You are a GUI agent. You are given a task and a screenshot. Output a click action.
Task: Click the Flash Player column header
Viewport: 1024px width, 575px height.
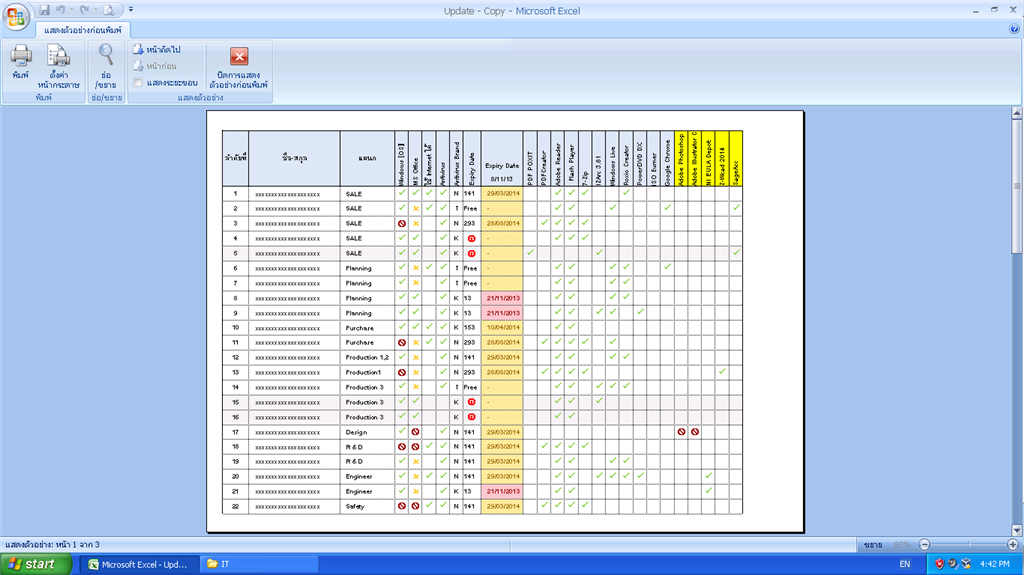pos(571,159)
